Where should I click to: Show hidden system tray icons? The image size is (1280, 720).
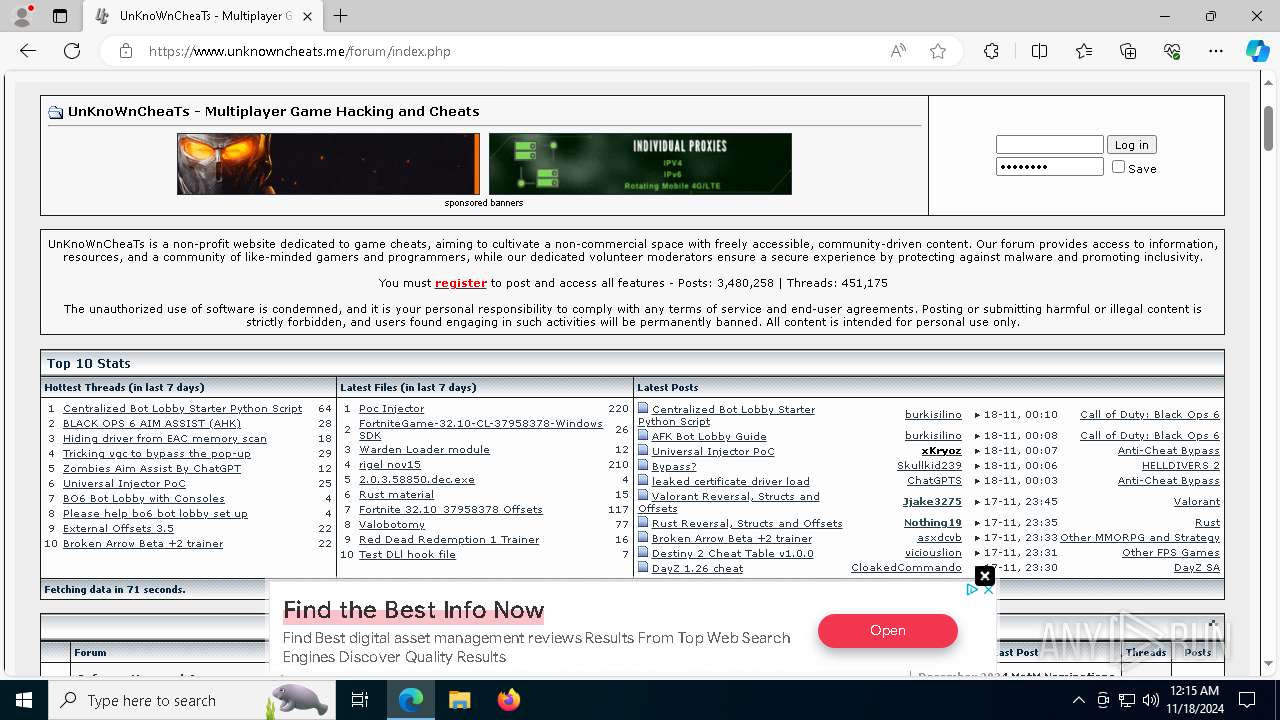(x=1078, y=700)
